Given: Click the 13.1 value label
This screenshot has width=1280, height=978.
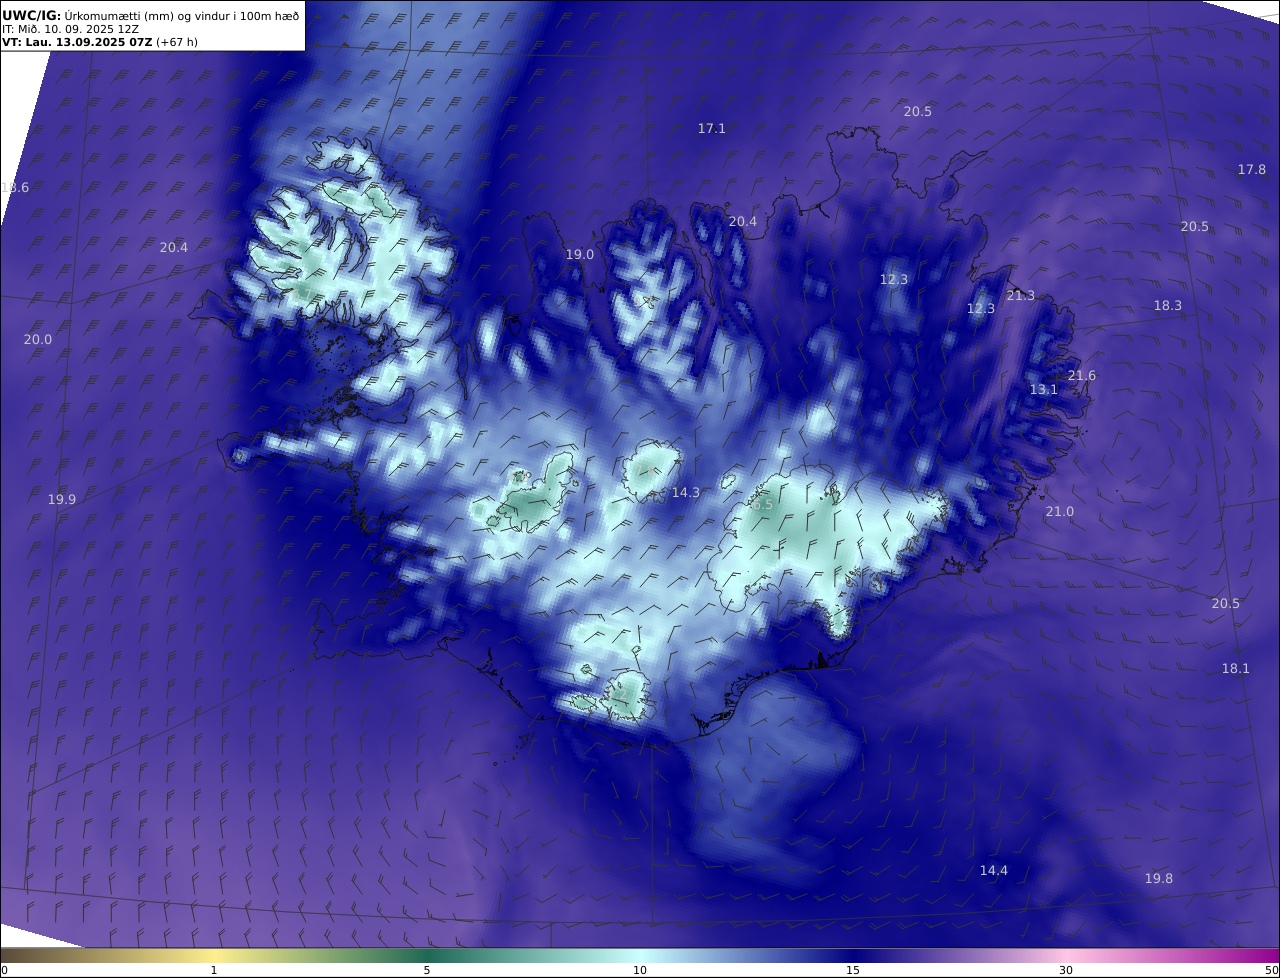Looking at the screenshot, I should (1044, 390).
